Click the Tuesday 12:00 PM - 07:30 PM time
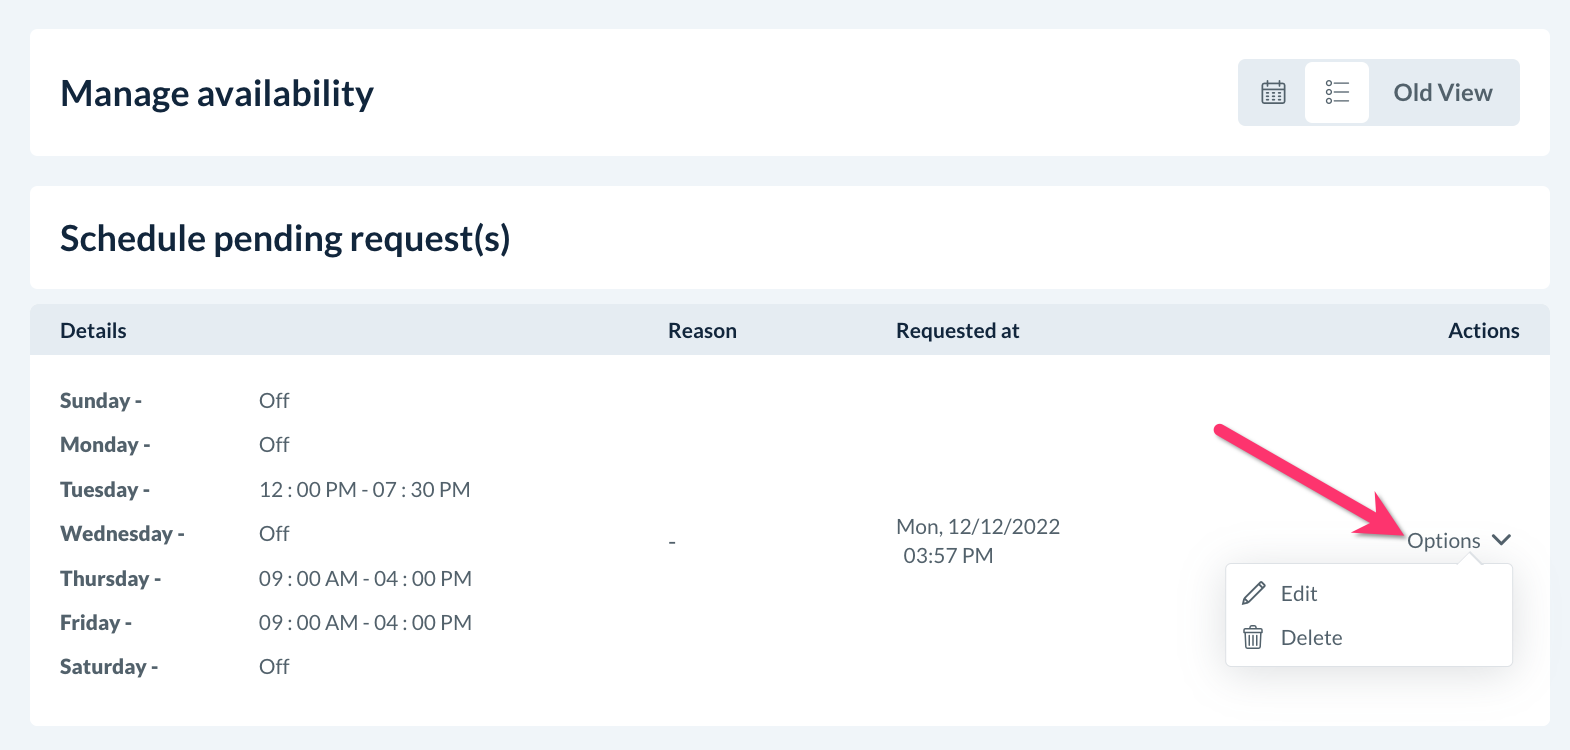 point(364,490)
